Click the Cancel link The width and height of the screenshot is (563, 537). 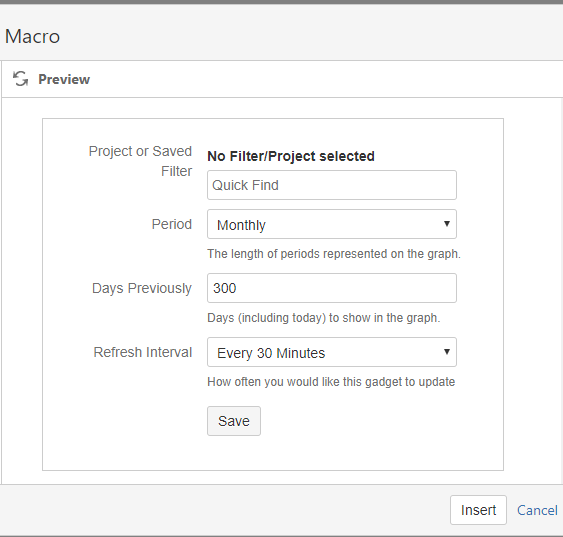tap(537, 510)
